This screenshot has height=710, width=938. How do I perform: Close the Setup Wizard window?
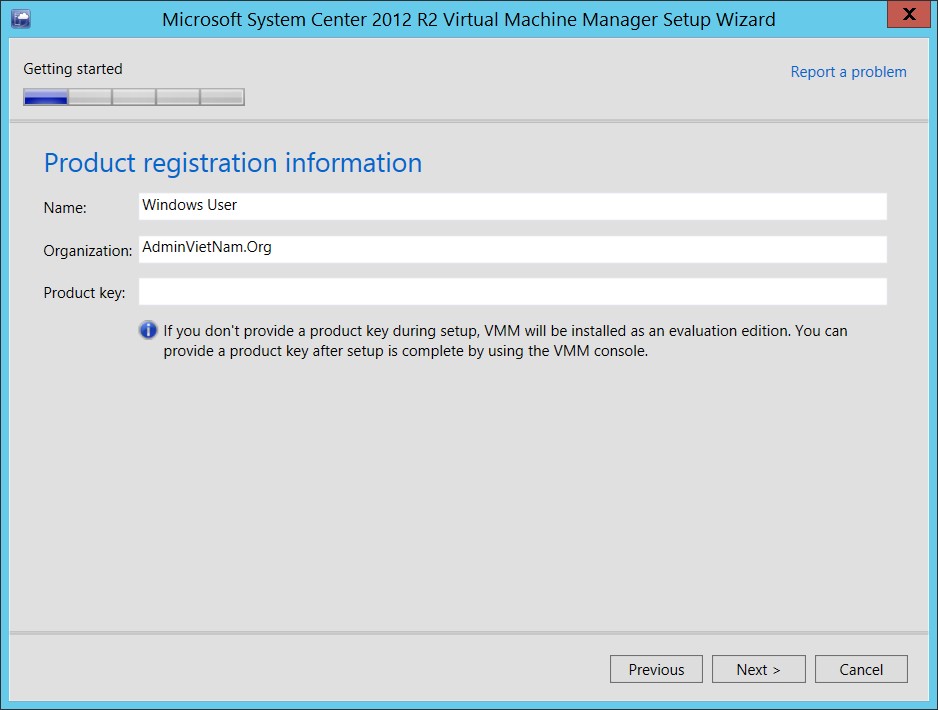pyautogui.click(x=908, y=14)
